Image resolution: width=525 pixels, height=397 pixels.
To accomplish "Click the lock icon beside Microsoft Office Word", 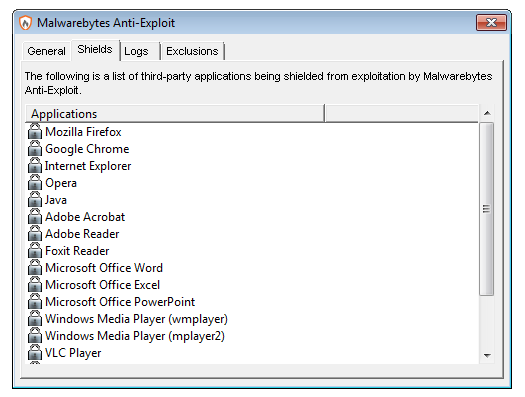I will [35, 268].
